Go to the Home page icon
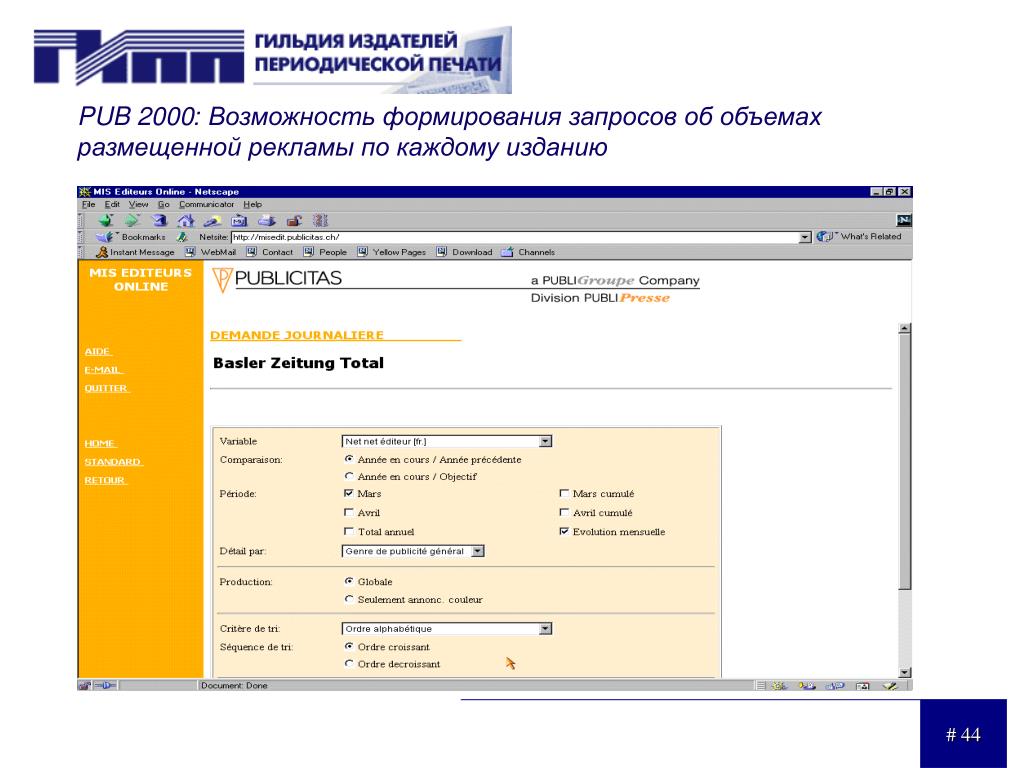Image resolution: width=1024 pixels, height=768 pixels. (186, 221)
